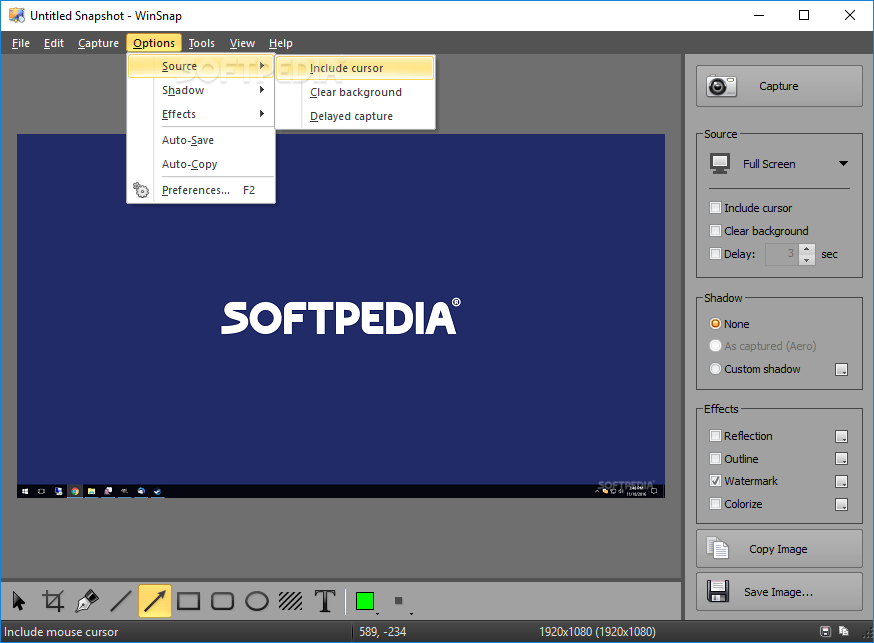
Task: Open the View menu
Action: [x=242, y=43]
